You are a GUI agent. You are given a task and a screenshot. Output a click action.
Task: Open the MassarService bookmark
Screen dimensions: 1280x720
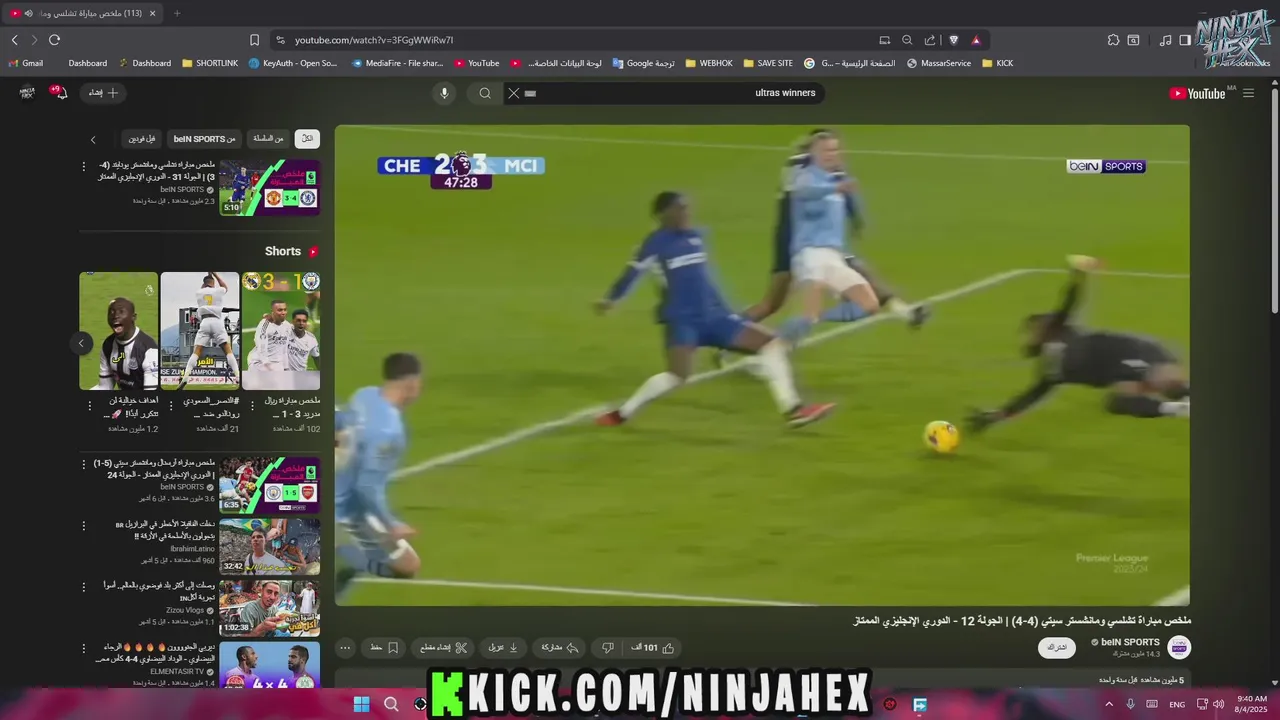pos(939,63)
